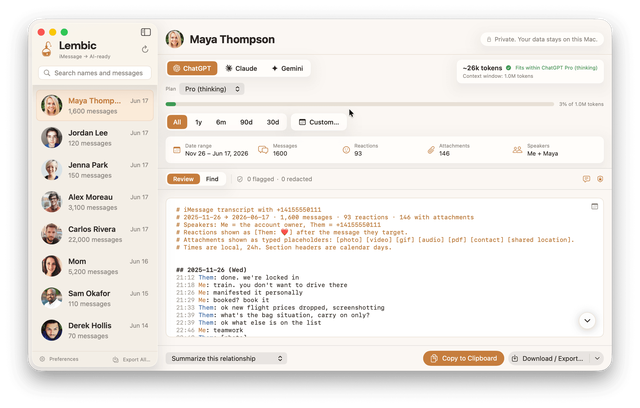This screenshot has width=640, height=408.
Task: Click the Preferences link
Action: [64, 359]
